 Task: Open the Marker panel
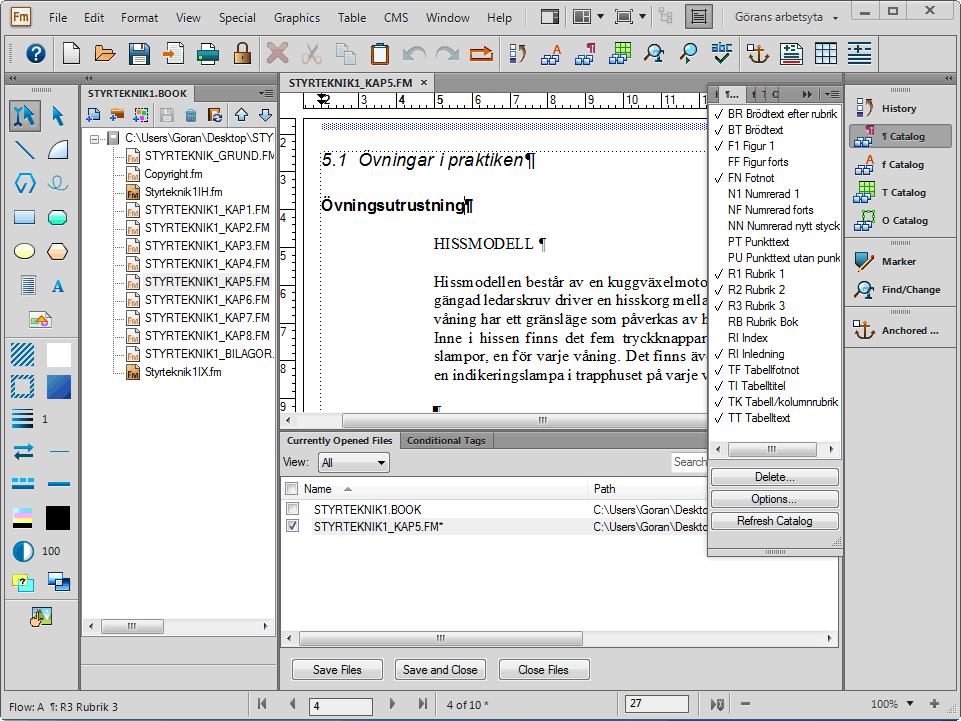click(x=896, y=262)
